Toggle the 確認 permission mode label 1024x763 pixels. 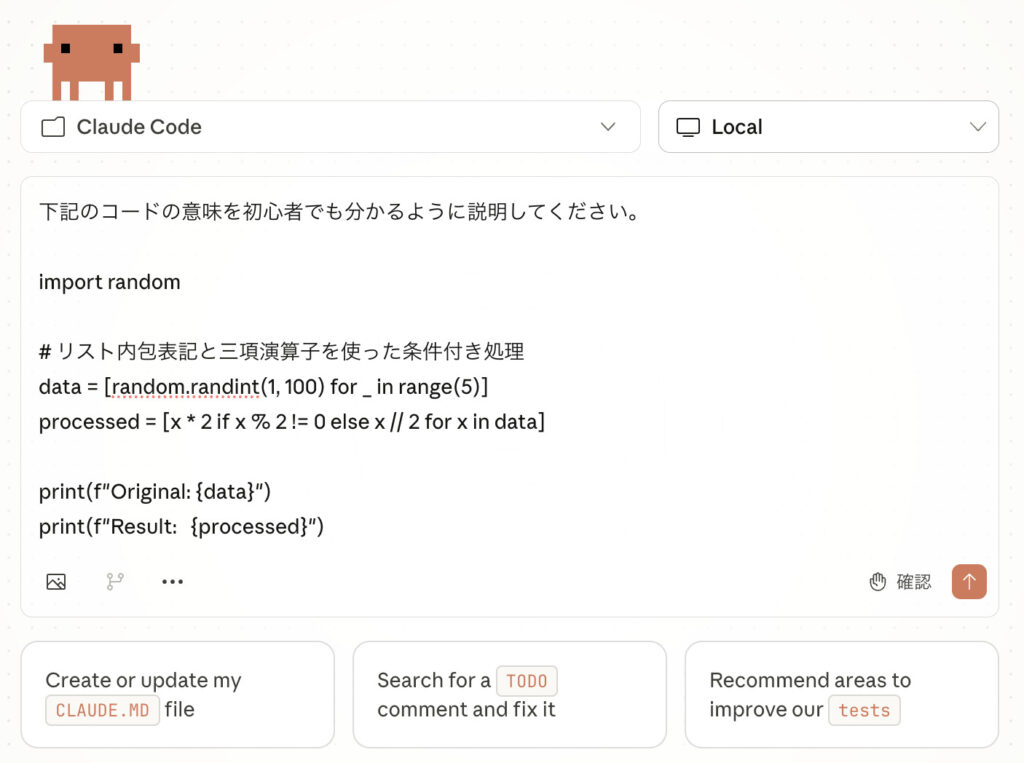point(913,582)
